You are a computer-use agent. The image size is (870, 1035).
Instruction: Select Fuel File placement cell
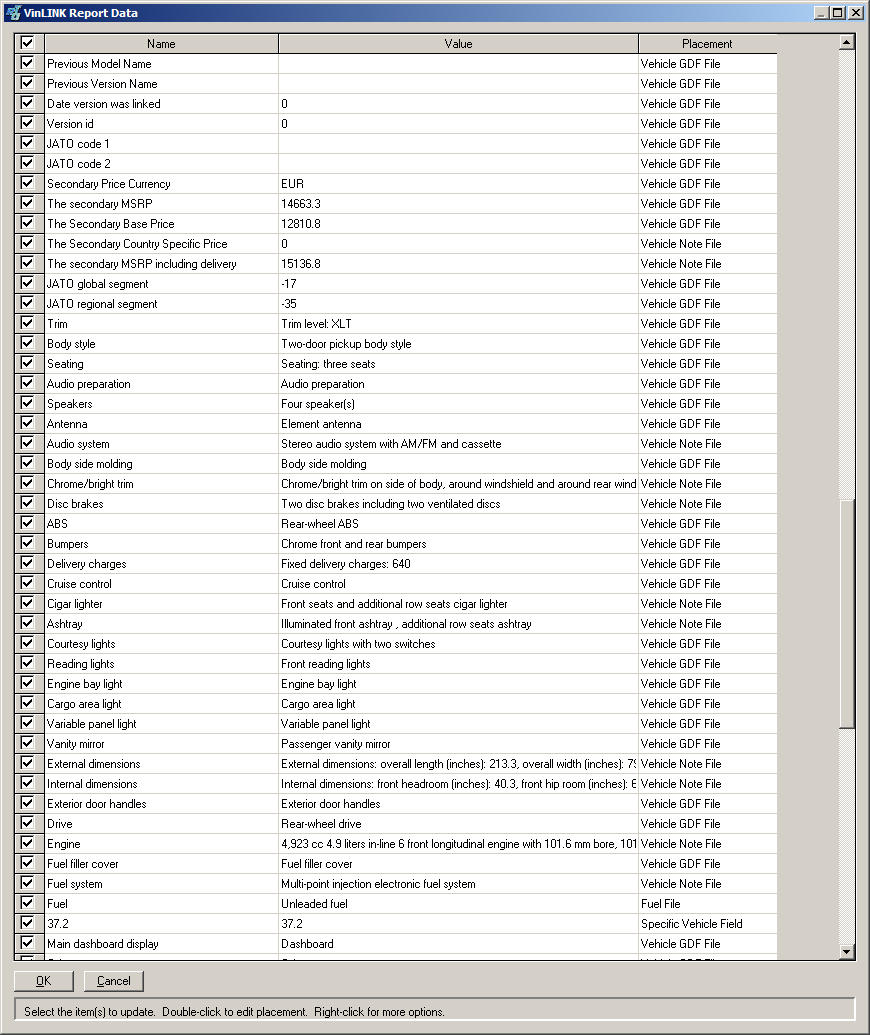[x=707, y=904]
